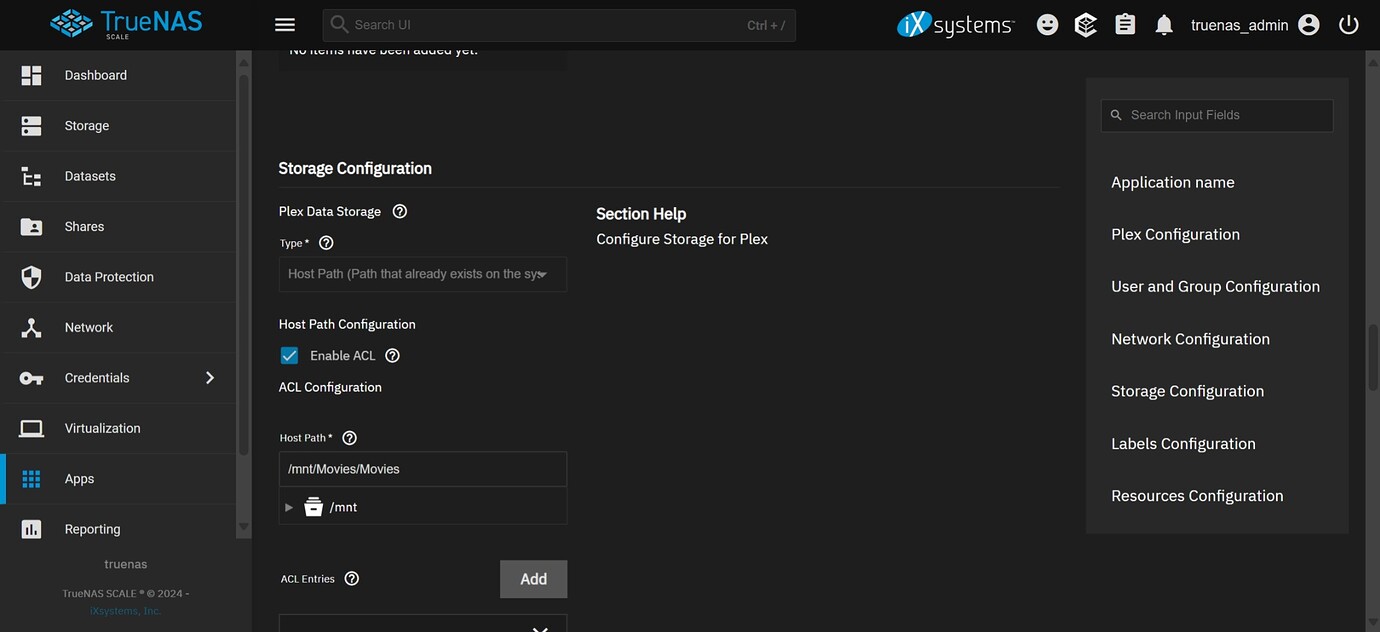Click the Host Path help icon
Viewport: 1380px width, 632px height.
[x=348, y=437]
